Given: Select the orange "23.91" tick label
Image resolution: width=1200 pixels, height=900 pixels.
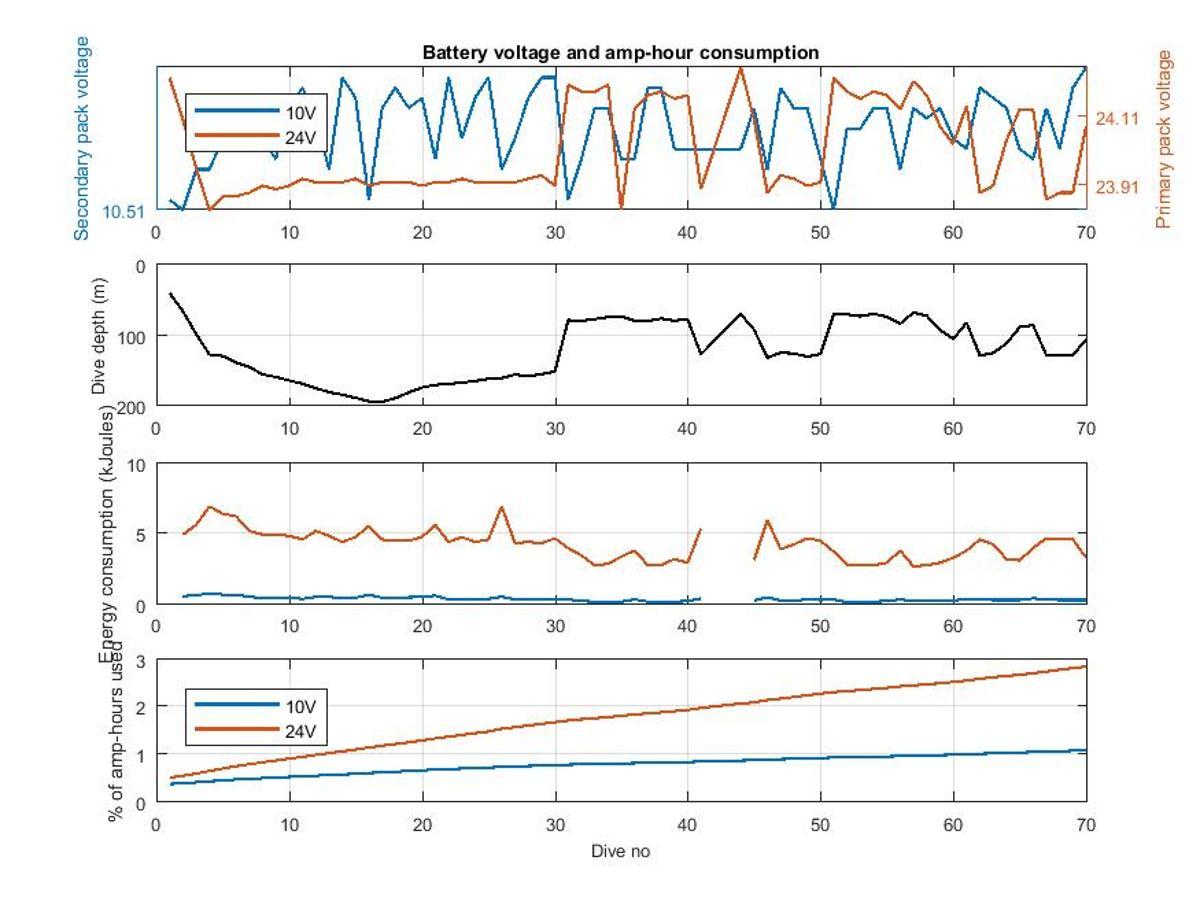Looking at the screenshot, I should tap(1117, 186).
